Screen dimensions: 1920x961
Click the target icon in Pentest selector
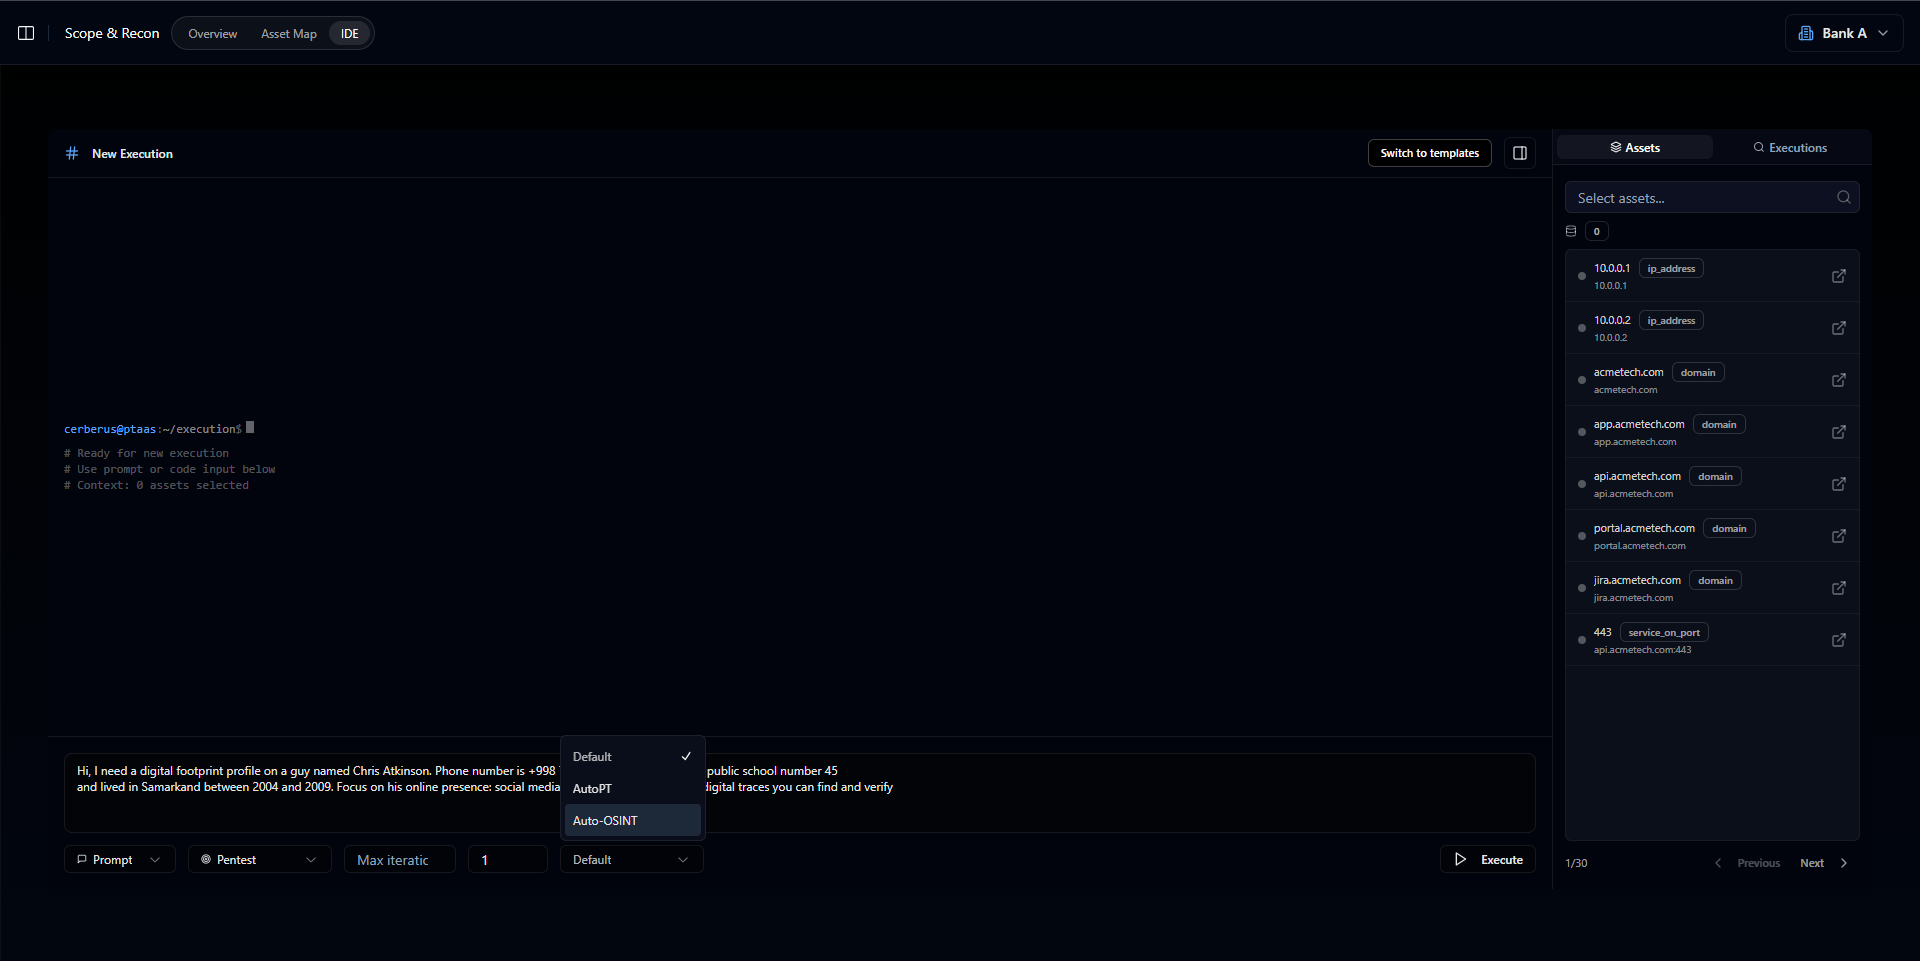(x=206, y=859)
